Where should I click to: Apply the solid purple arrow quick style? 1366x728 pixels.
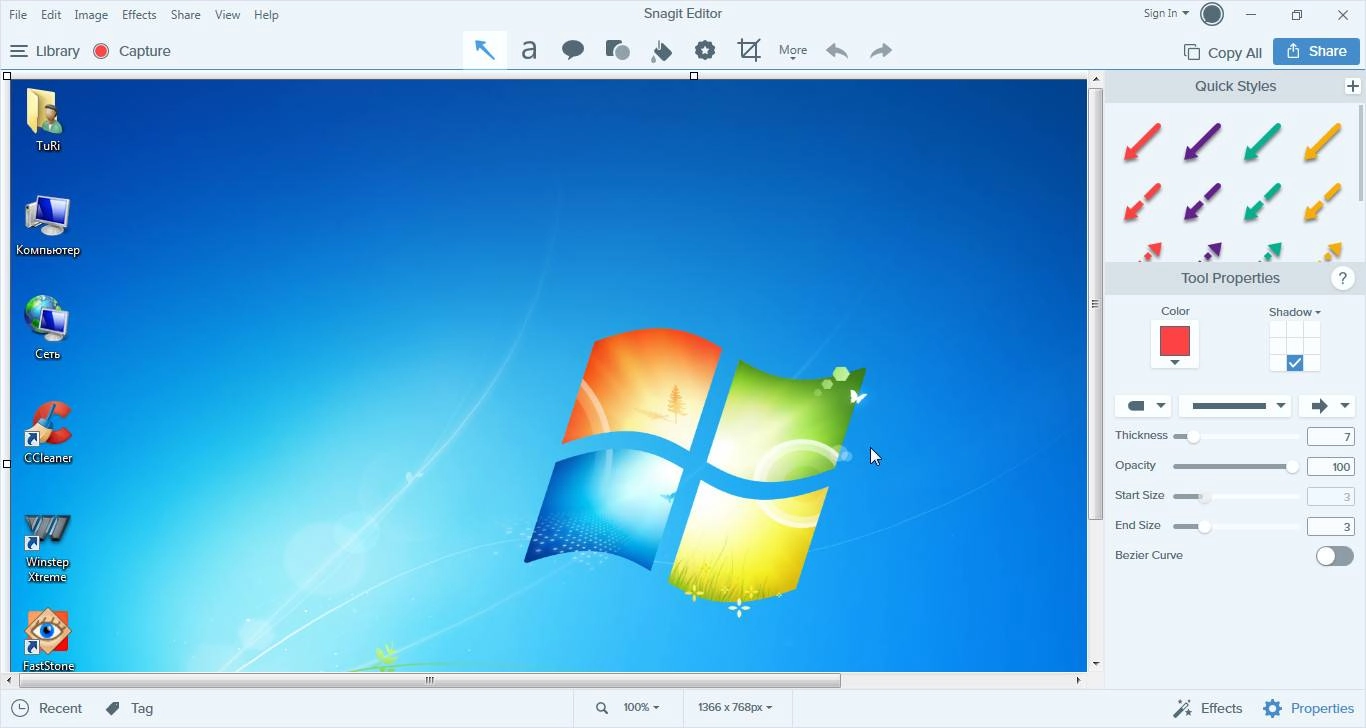pos(1202,142)
